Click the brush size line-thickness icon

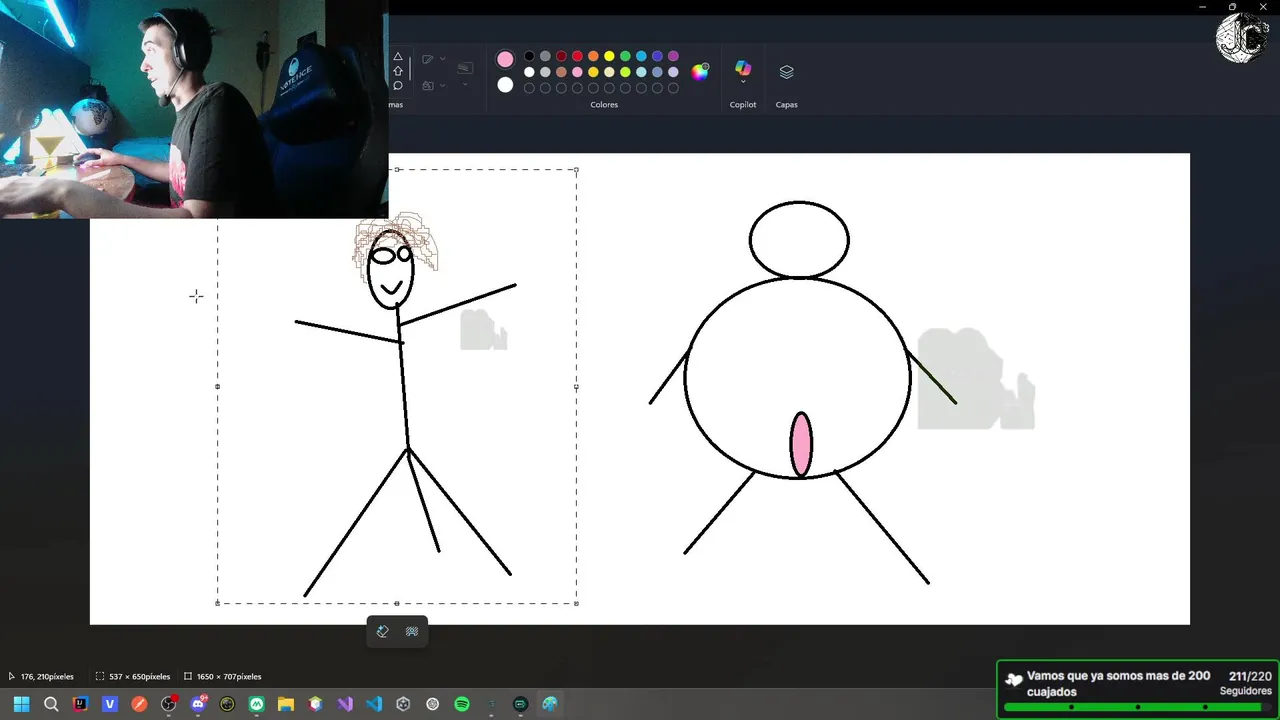(465, 68)
